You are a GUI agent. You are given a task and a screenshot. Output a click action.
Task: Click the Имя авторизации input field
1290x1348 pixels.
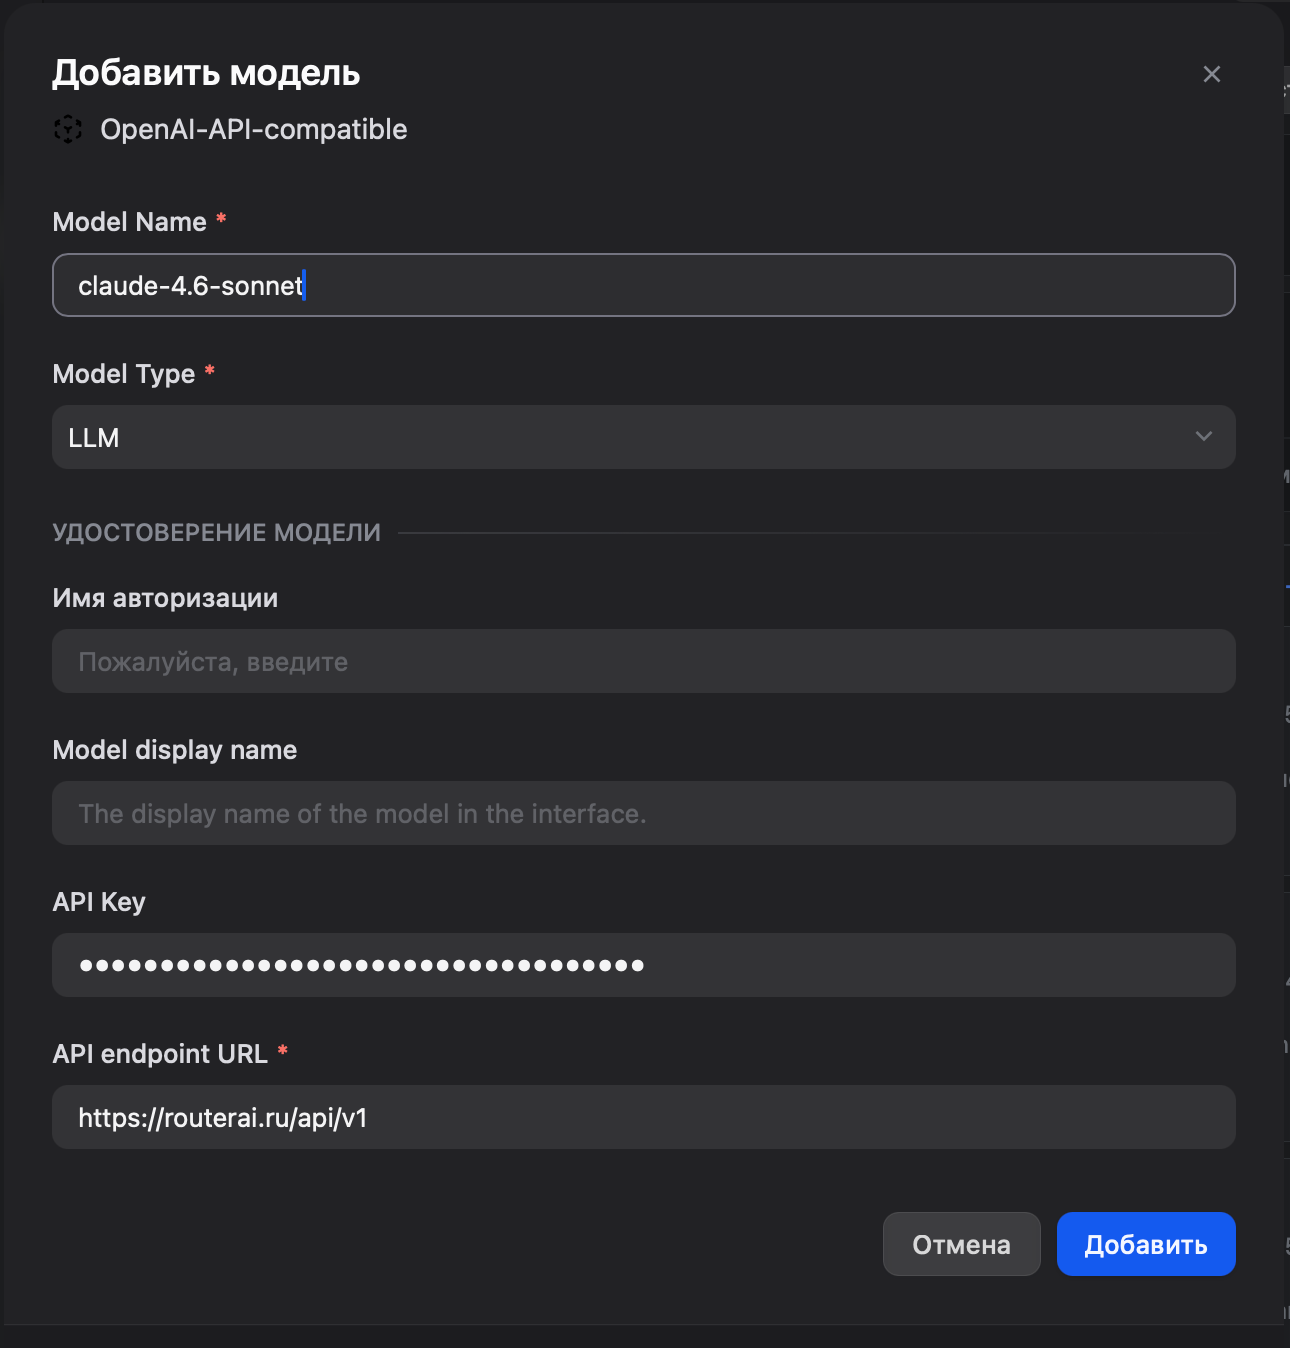click(643, 661)
